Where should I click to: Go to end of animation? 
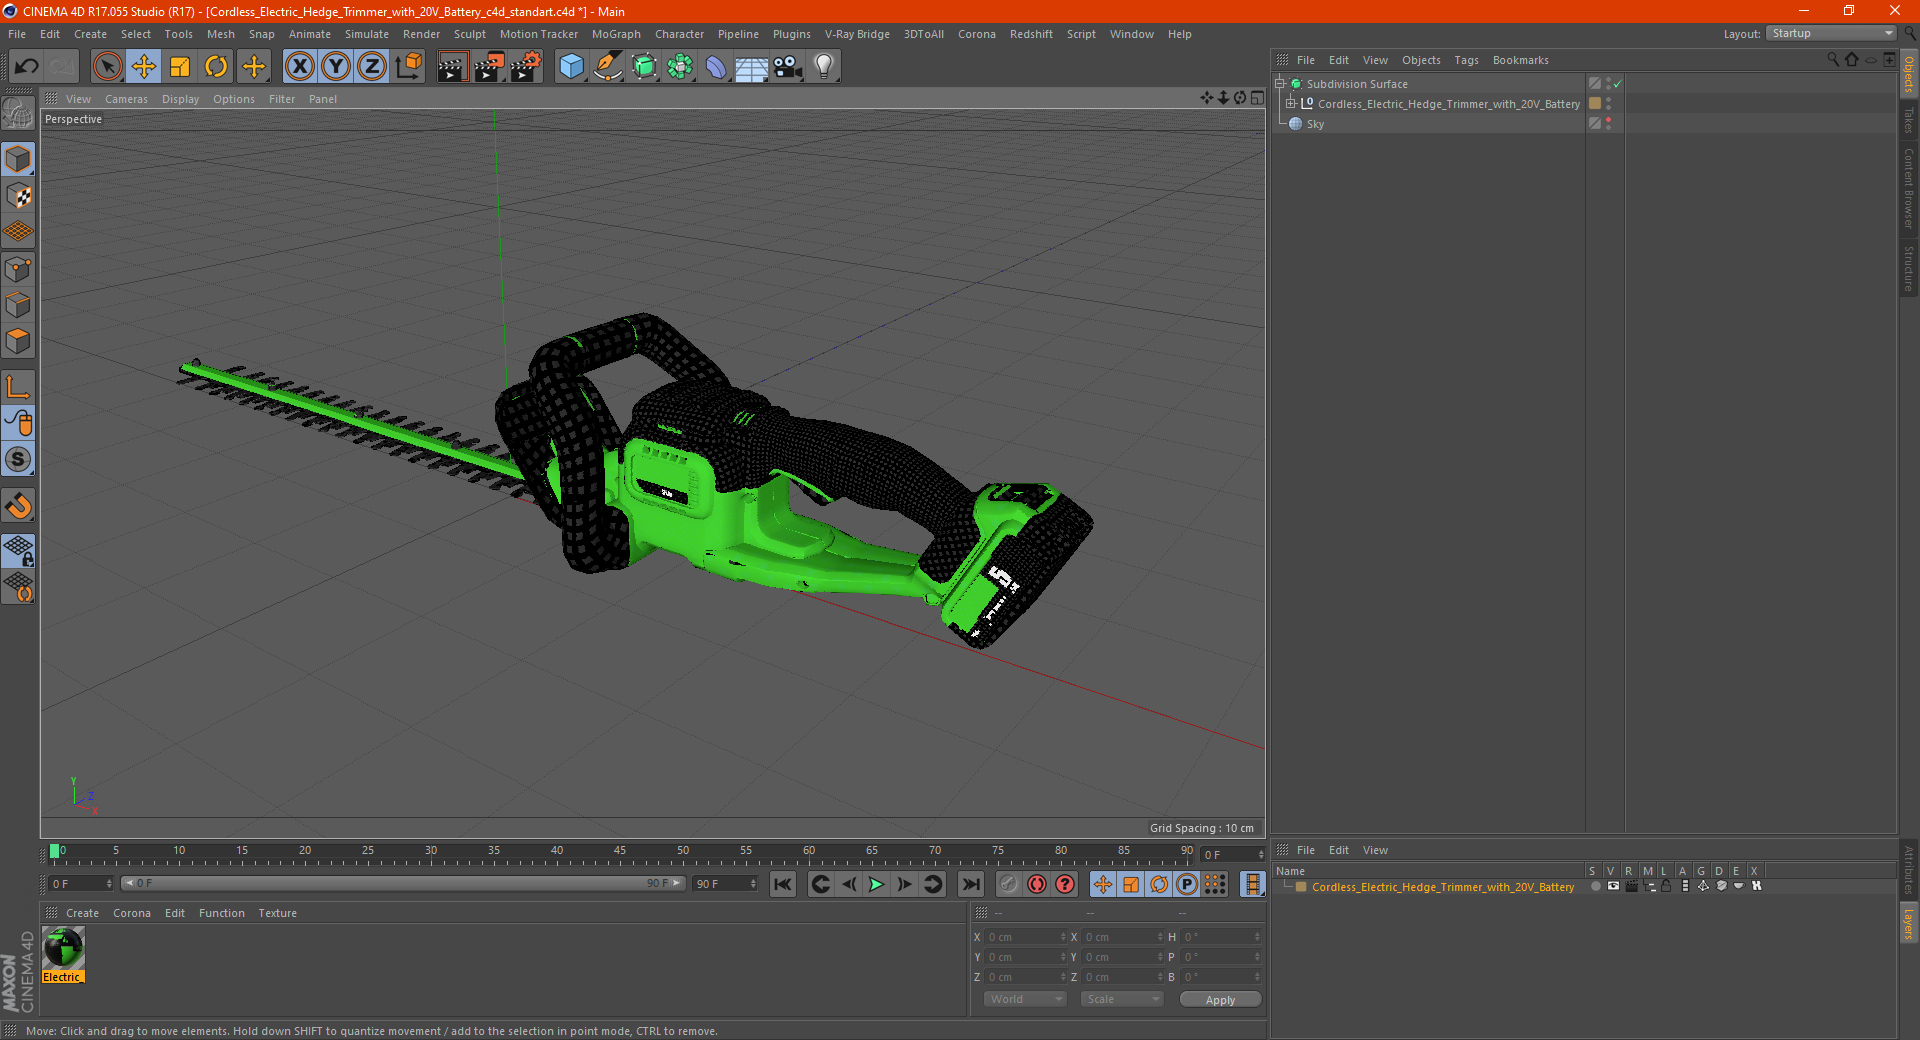pyautogui.click(x=970, y=884)
